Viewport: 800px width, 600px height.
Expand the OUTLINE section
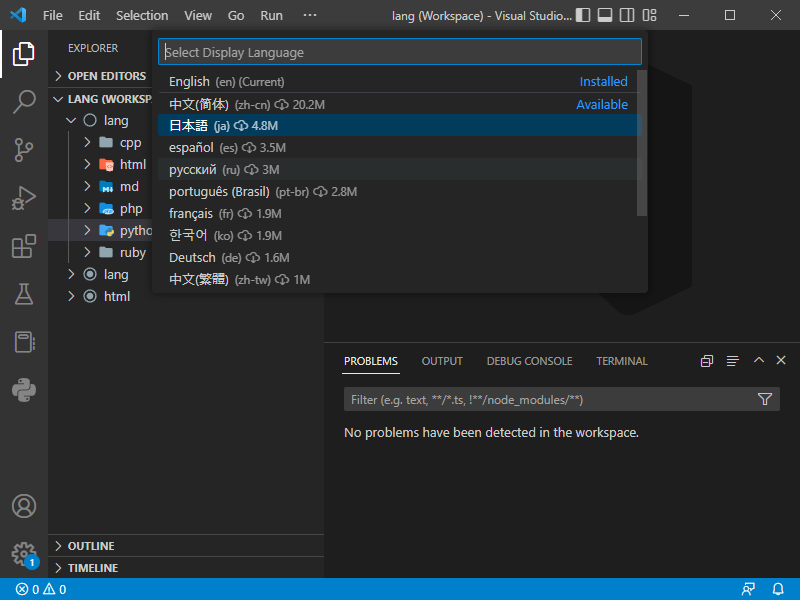pyautogui.click(x=186, y=546)
